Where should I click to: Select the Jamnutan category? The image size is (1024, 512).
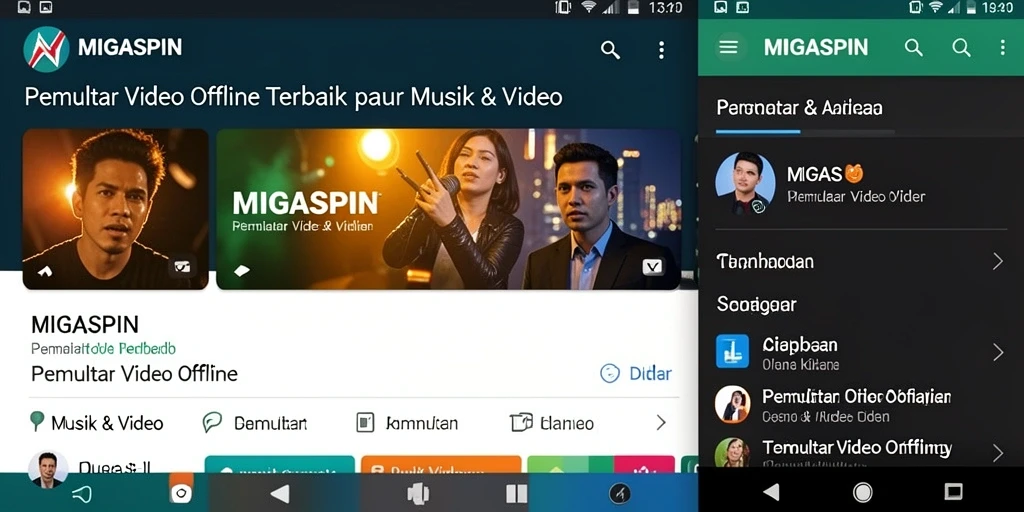point(407,423)
